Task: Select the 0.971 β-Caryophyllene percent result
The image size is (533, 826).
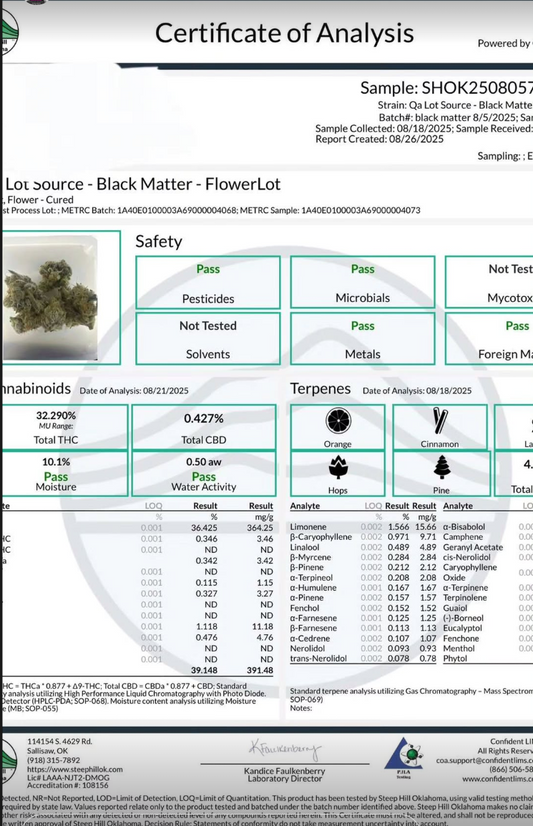Action: tap(399, 537)
